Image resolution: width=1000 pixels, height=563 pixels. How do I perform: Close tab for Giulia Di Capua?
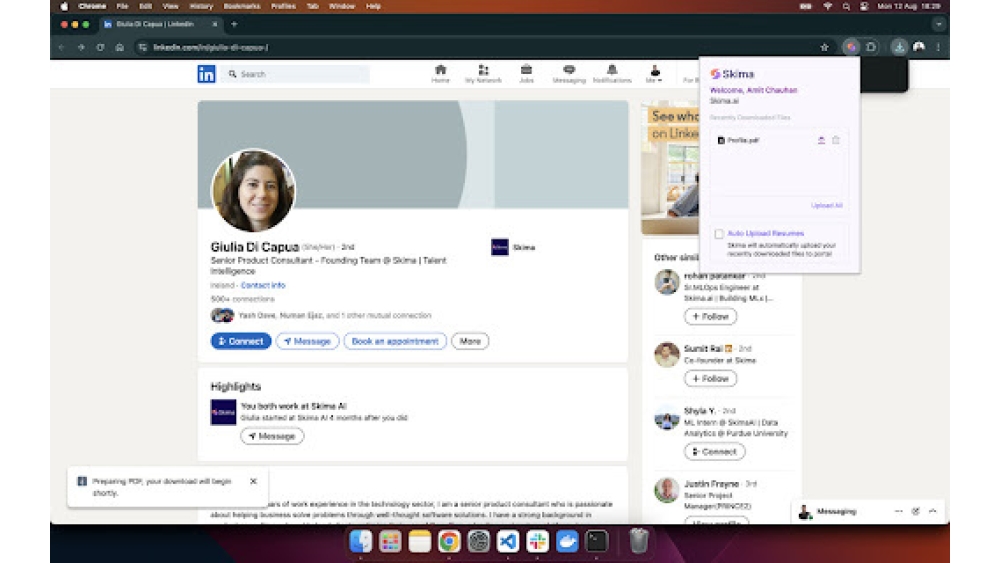click(214, 24)
